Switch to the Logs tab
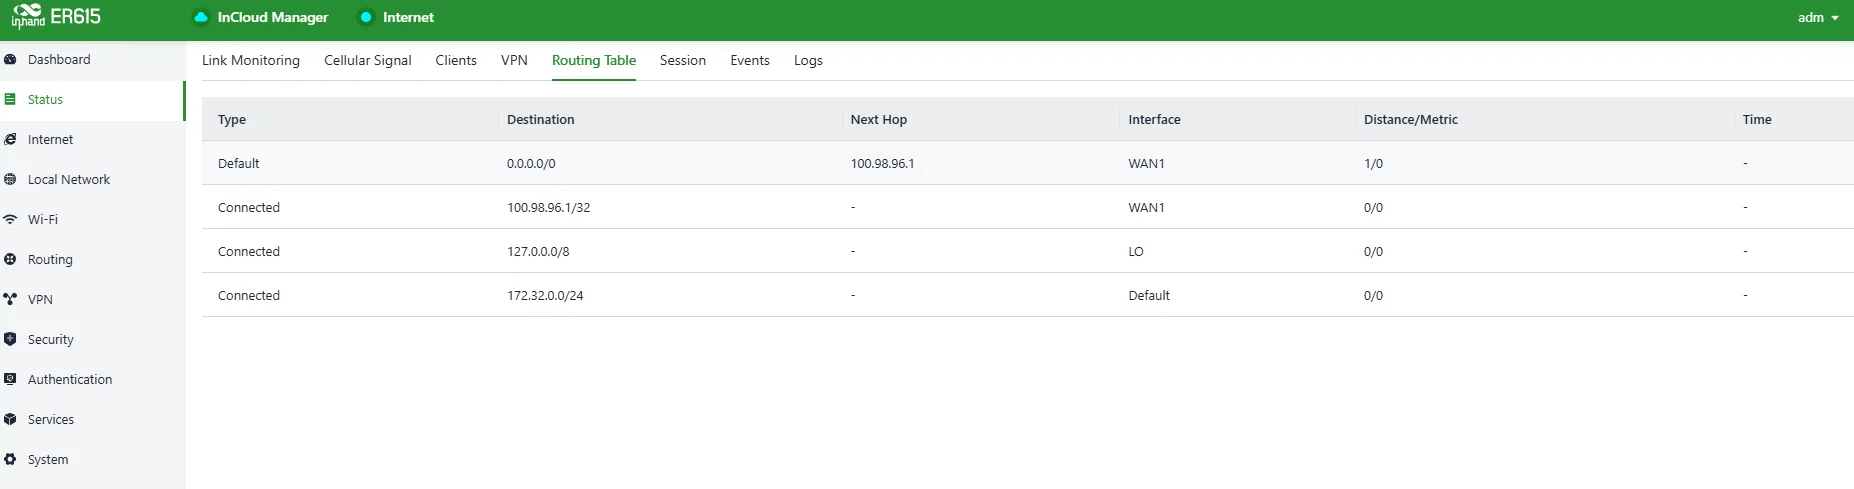This screenshot has width=1854, height=489. (x=808, y=60)
